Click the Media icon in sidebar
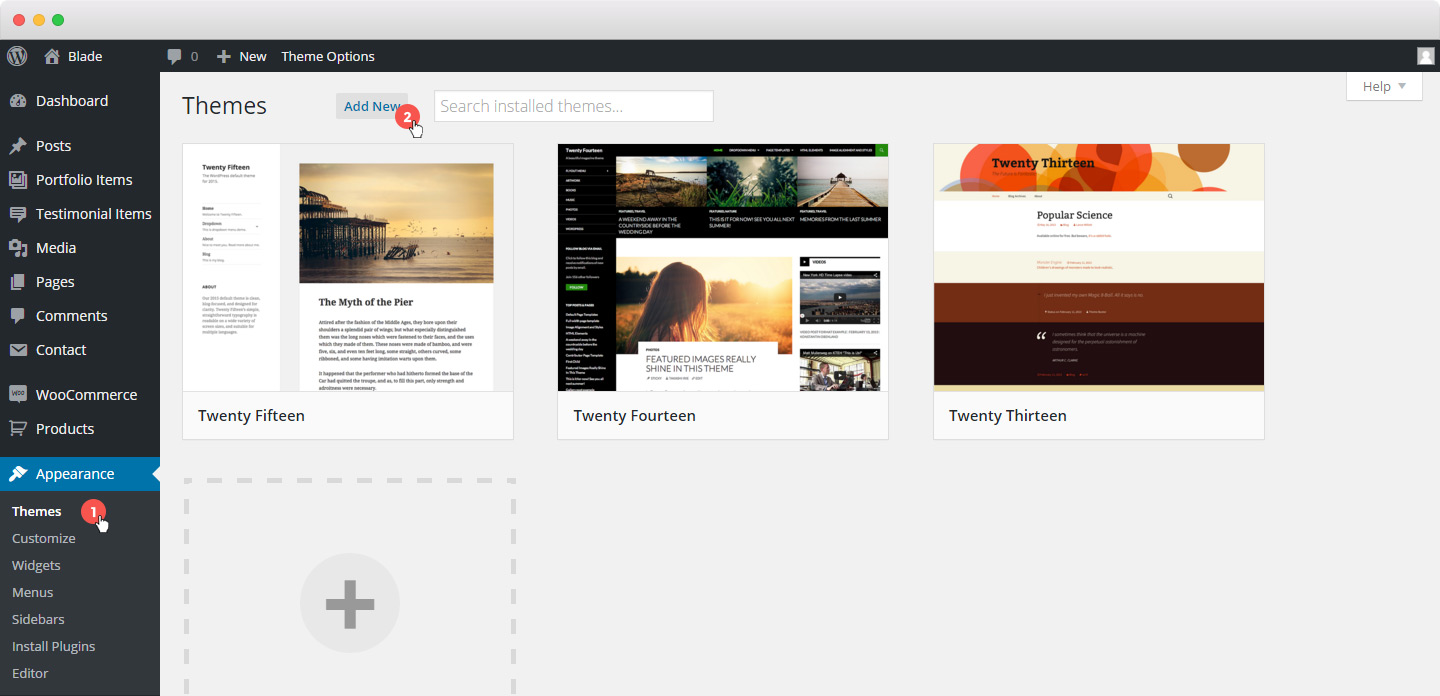Screen dimensions: 1440x696 [x=18, y=248]
